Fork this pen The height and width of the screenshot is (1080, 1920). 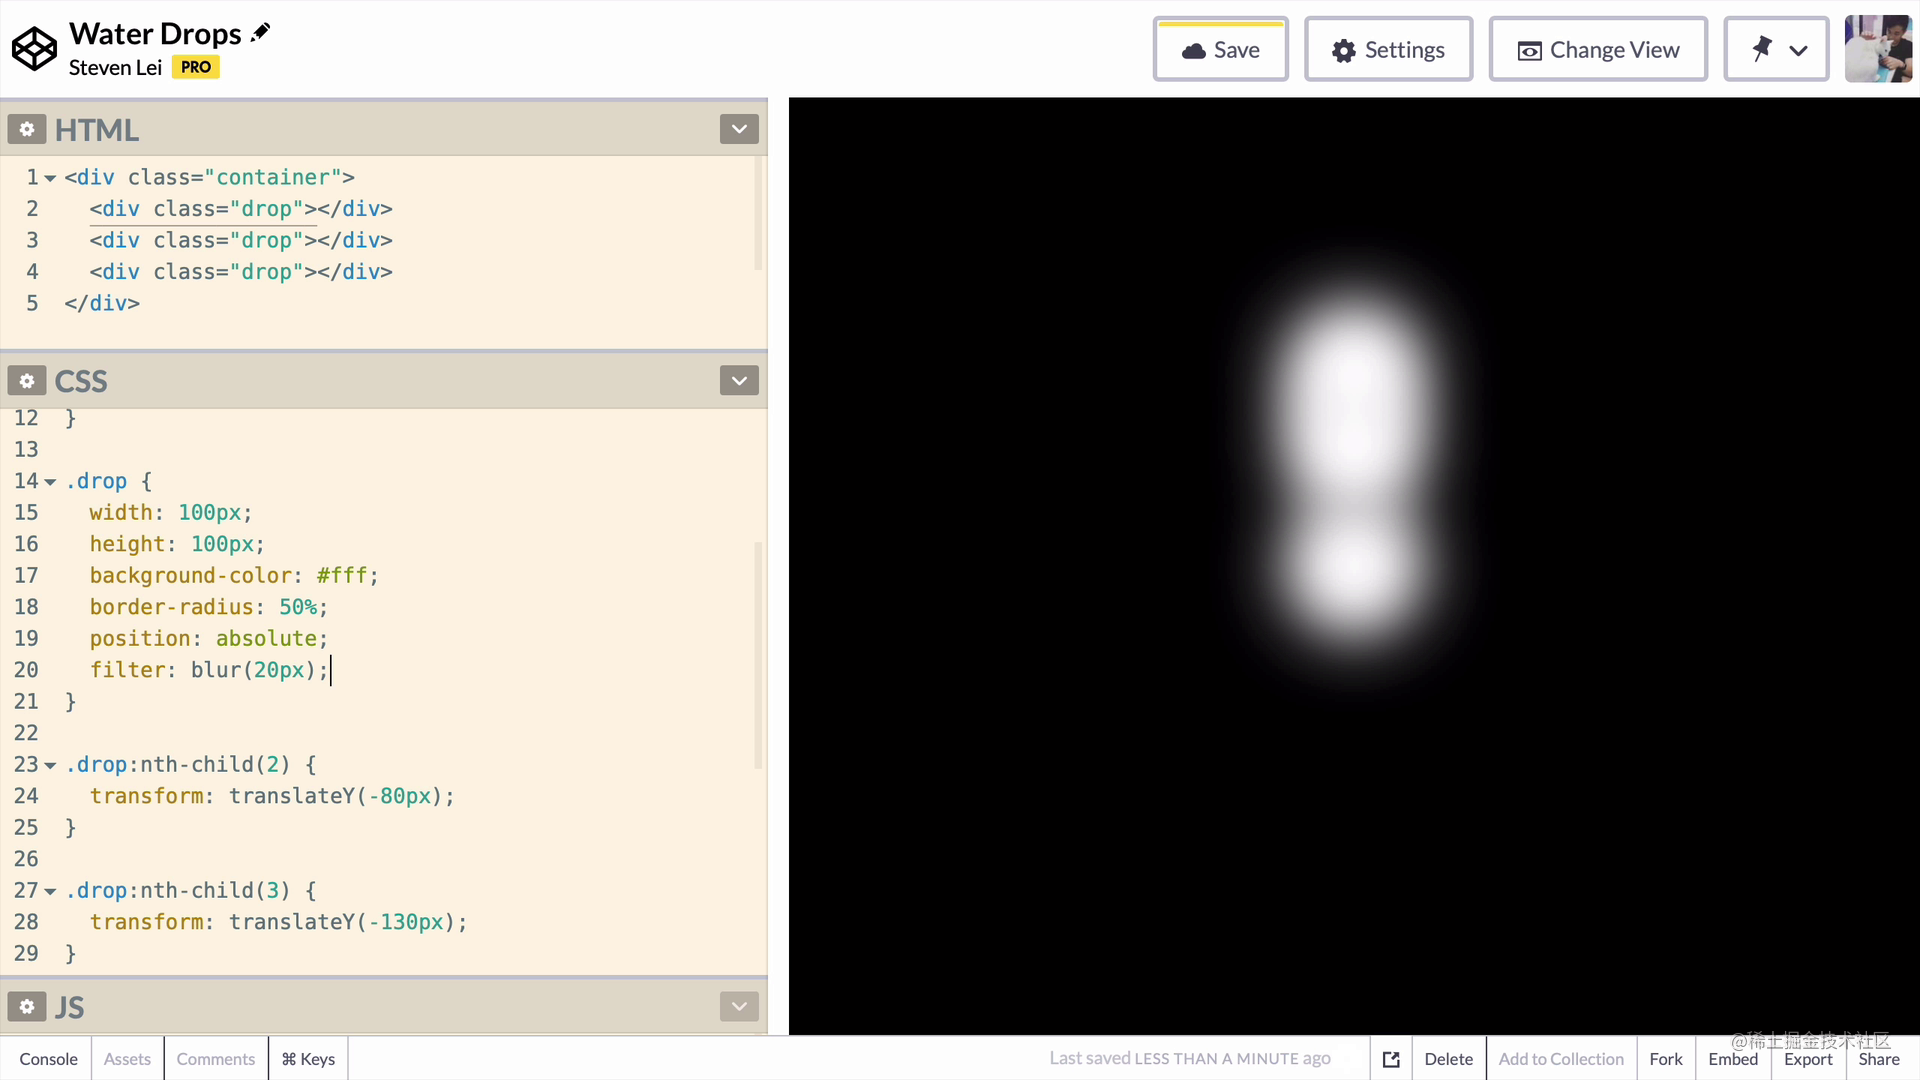tap(1665, 1059)
